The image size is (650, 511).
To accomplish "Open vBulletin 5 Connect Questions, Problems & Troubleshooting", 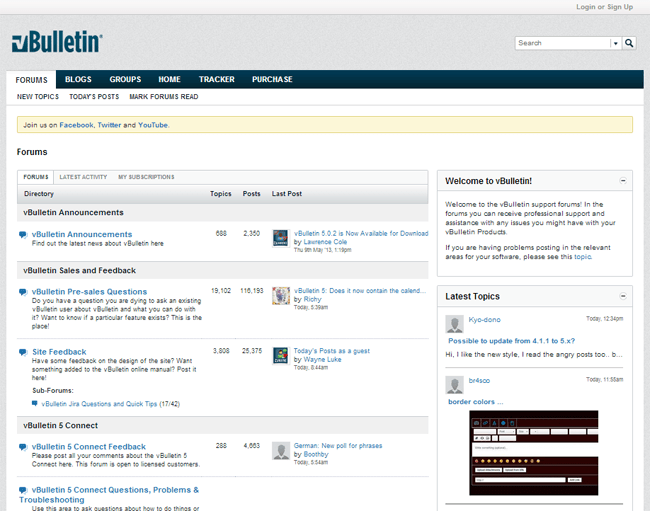I will [109, 494].
